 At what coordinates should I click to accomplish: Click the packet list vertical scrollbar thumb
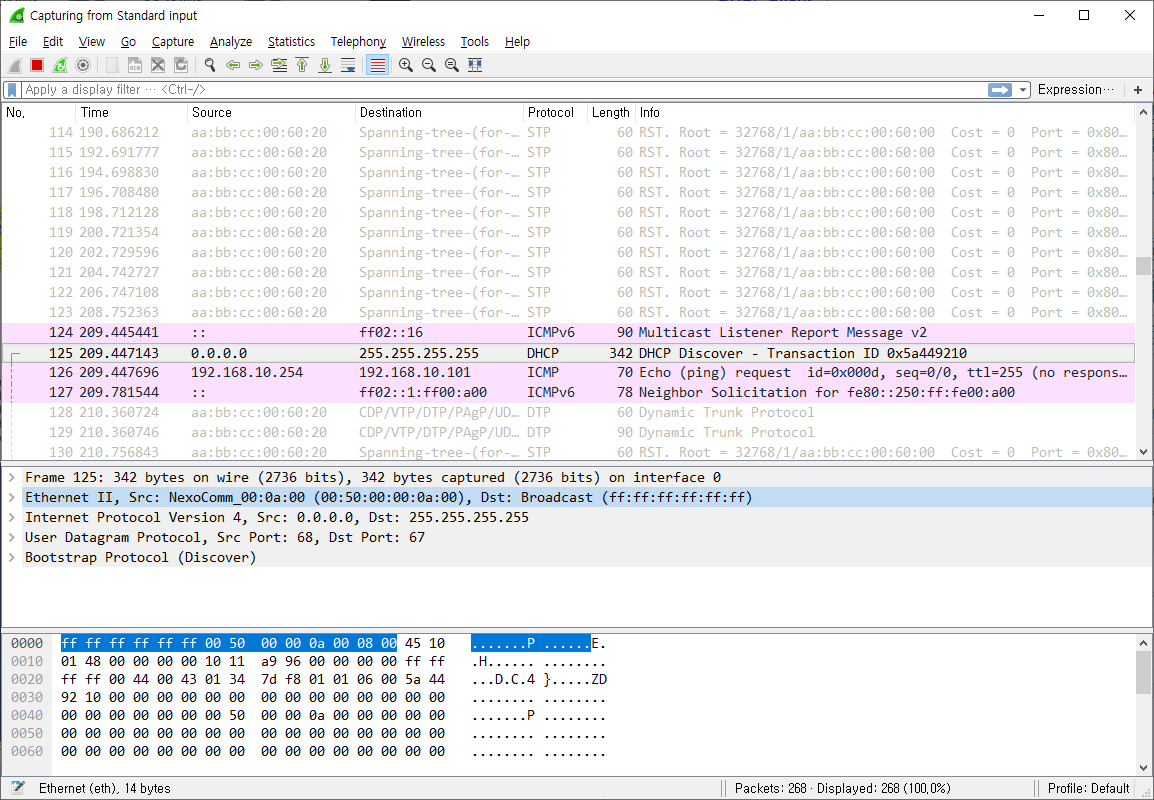[1143, 266]
